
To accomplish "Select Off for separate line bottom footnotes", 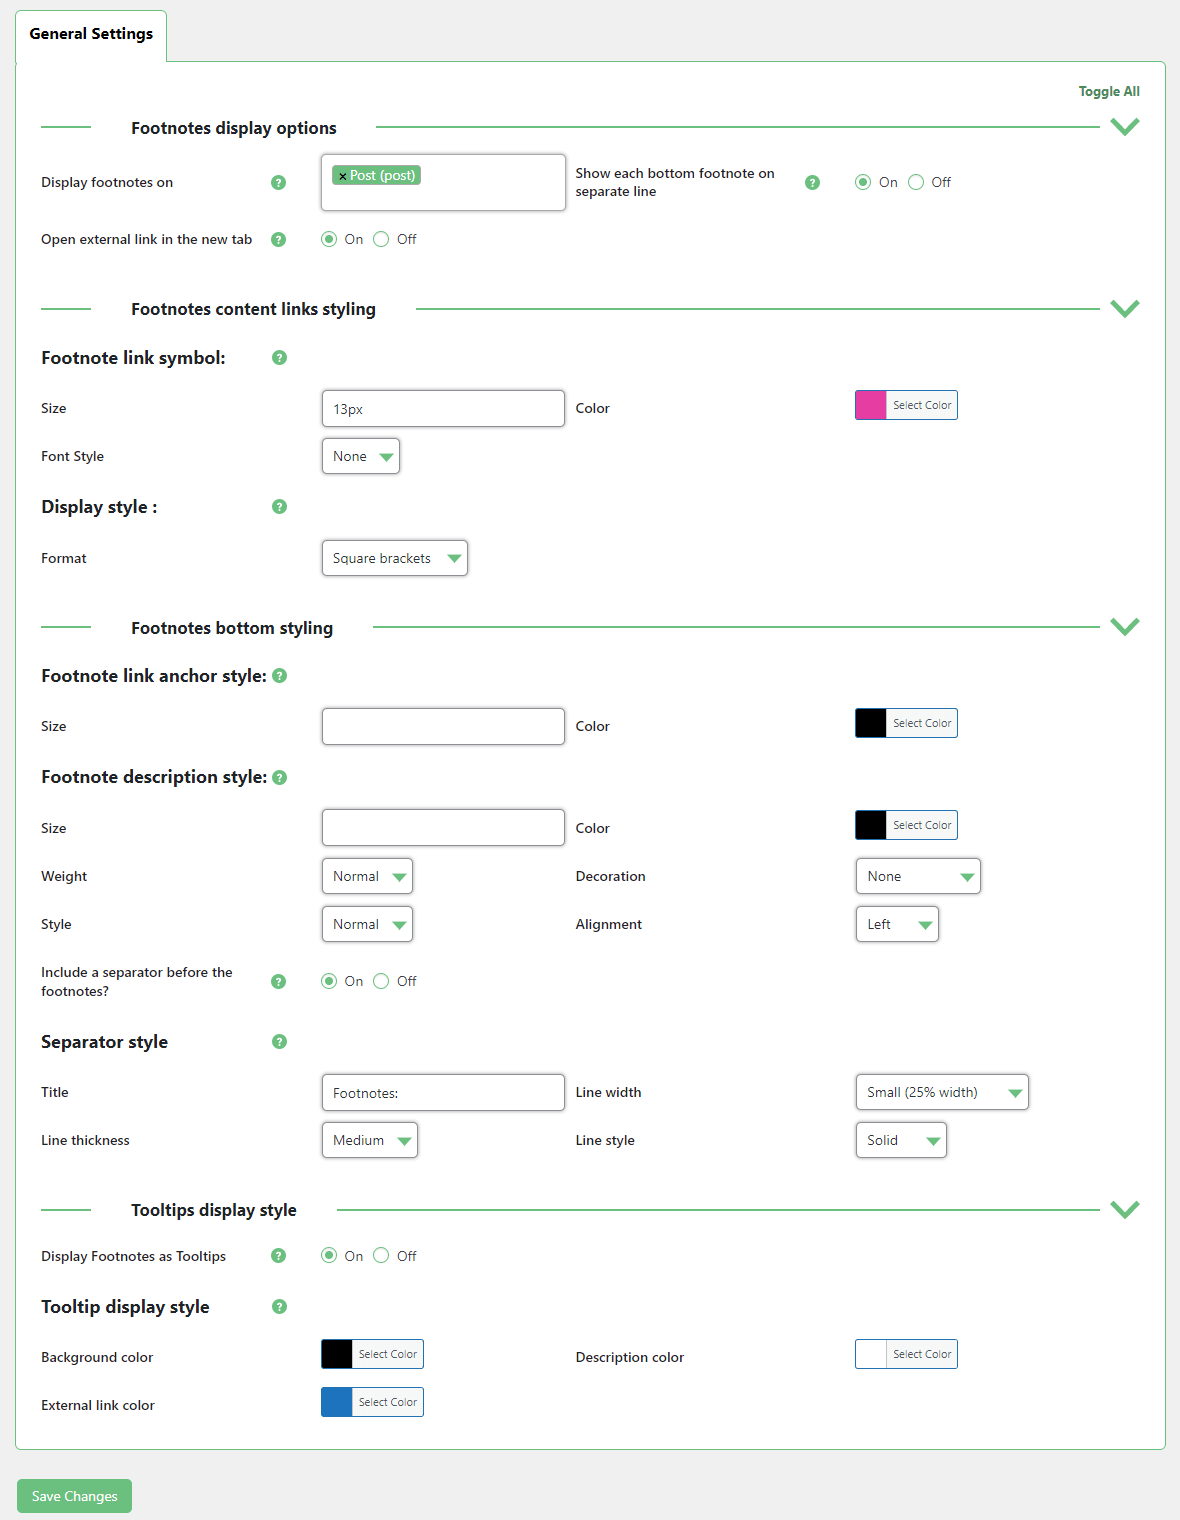I will (916, 182).
